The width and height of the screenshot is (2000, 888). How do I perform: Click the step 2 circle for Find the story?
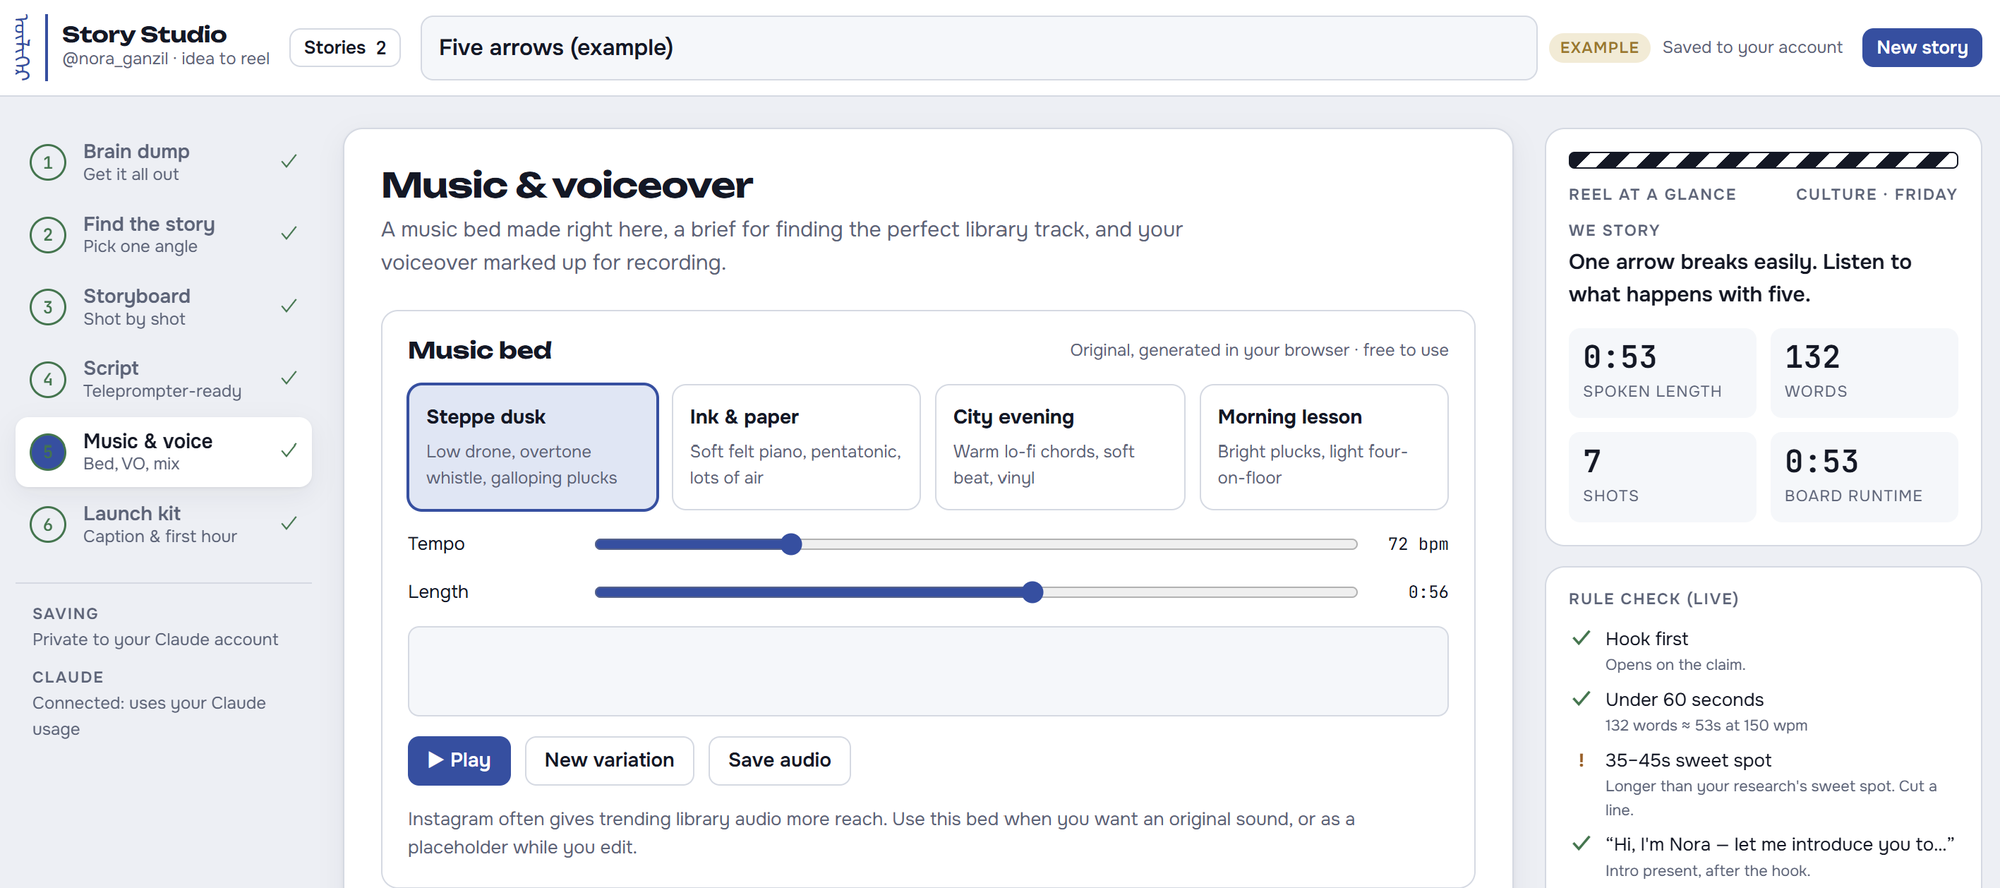(x=48, y=235)
